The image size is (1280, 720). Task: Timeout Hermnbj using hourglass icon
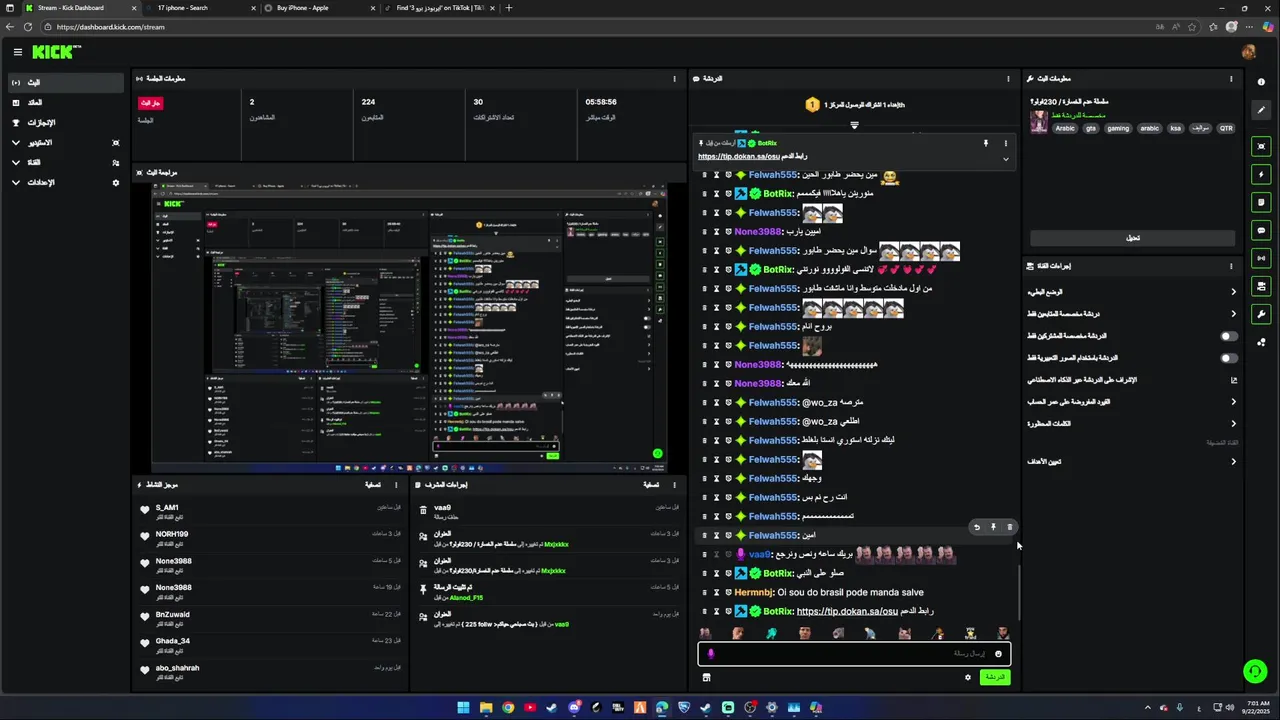(716, 592)
